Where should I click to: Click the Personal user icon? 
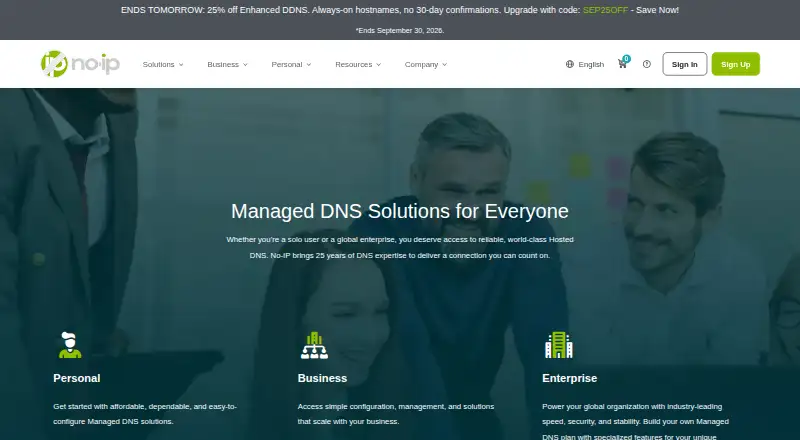coord(69,345)
